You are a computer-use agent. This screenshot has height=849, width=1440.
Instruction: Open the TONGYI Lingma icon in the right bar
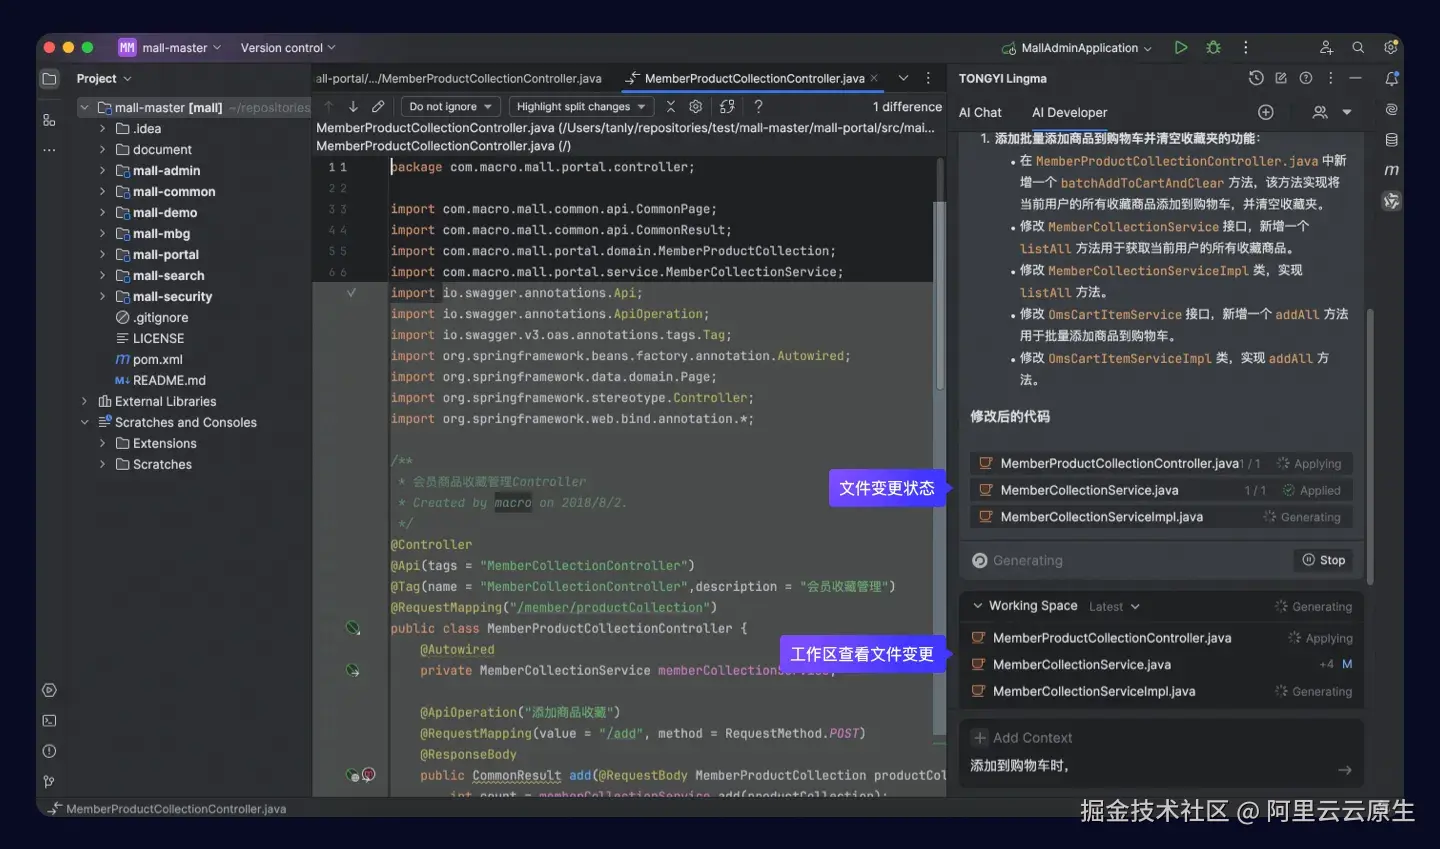coord(1391,201)
